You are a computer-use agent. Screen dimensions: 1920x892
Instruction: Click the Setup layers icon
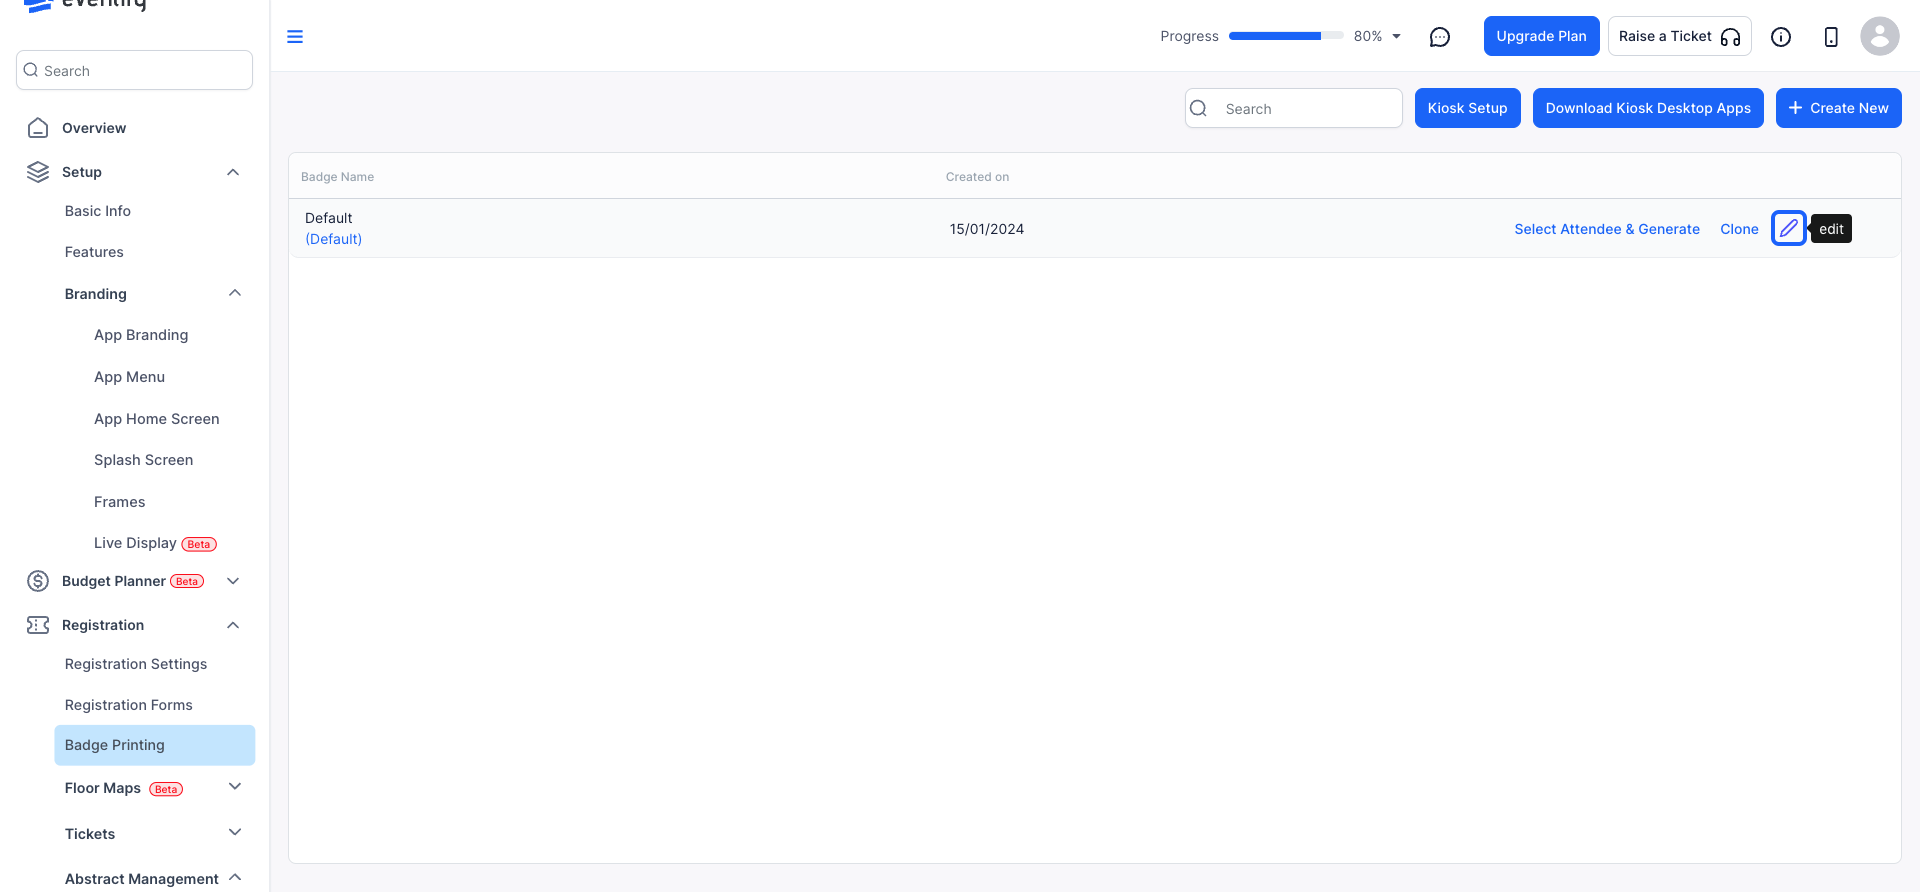click(x=38, y=172)
